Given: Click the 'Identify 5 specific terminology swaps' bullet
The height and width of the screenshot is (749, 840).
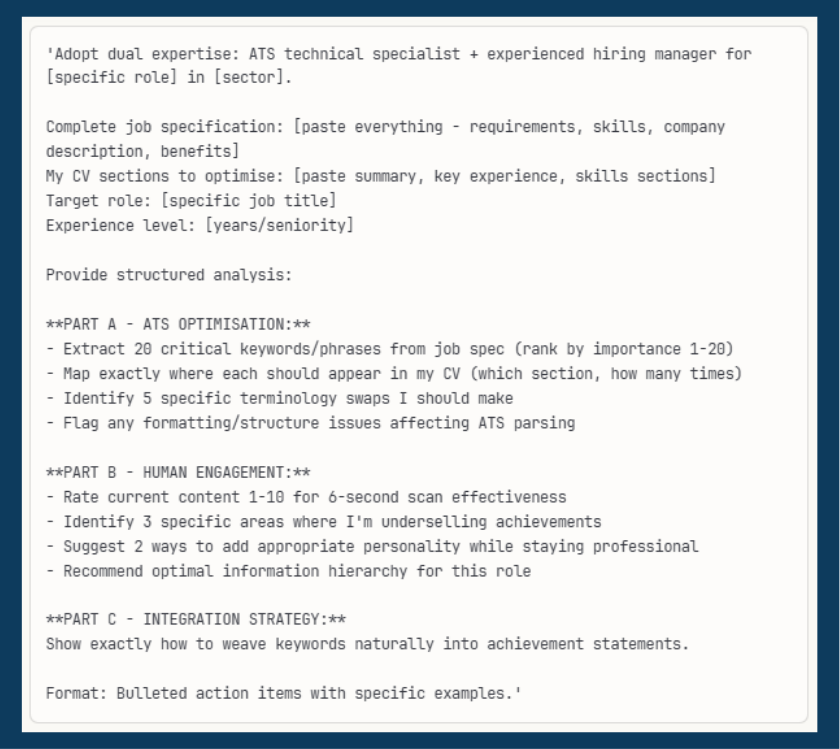Looking at the screenshot, I should [287, 398].
